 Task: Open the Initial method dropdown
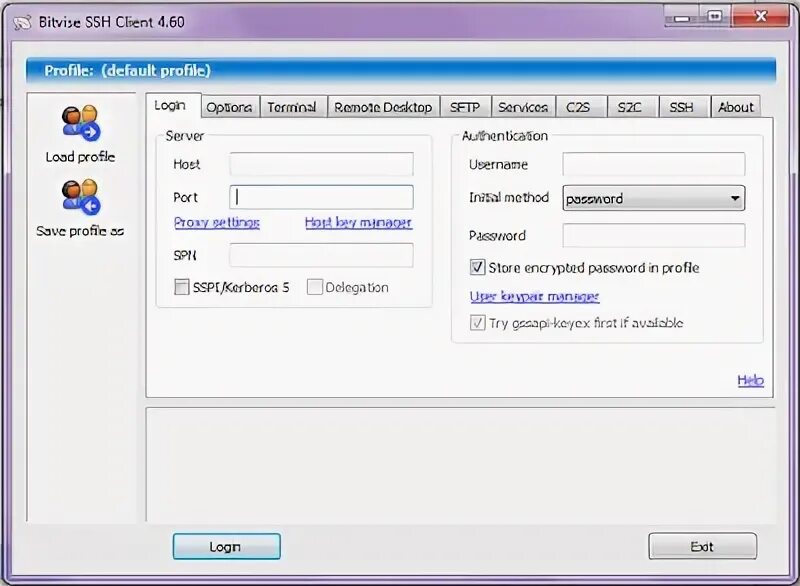(x=654, y=198)
